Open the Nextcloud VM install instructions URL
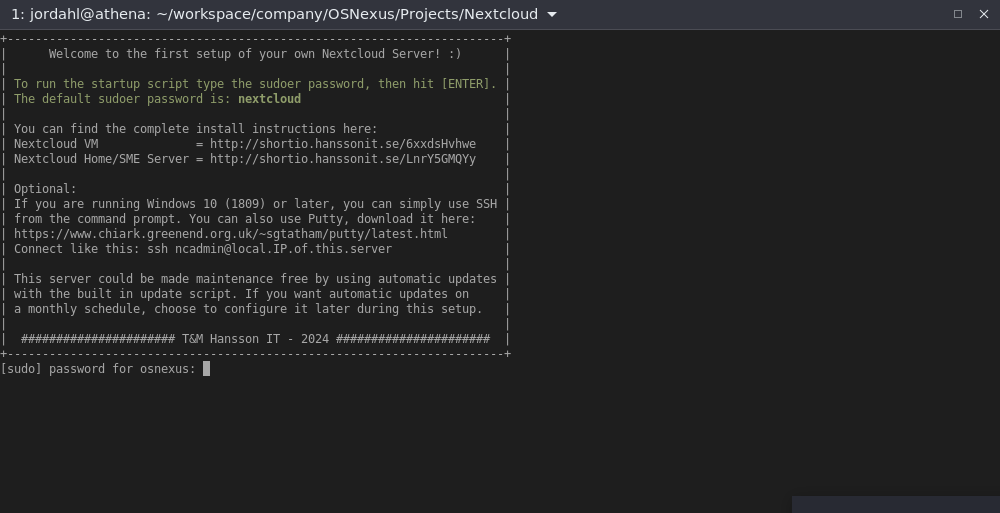 (x=342, y=144)
